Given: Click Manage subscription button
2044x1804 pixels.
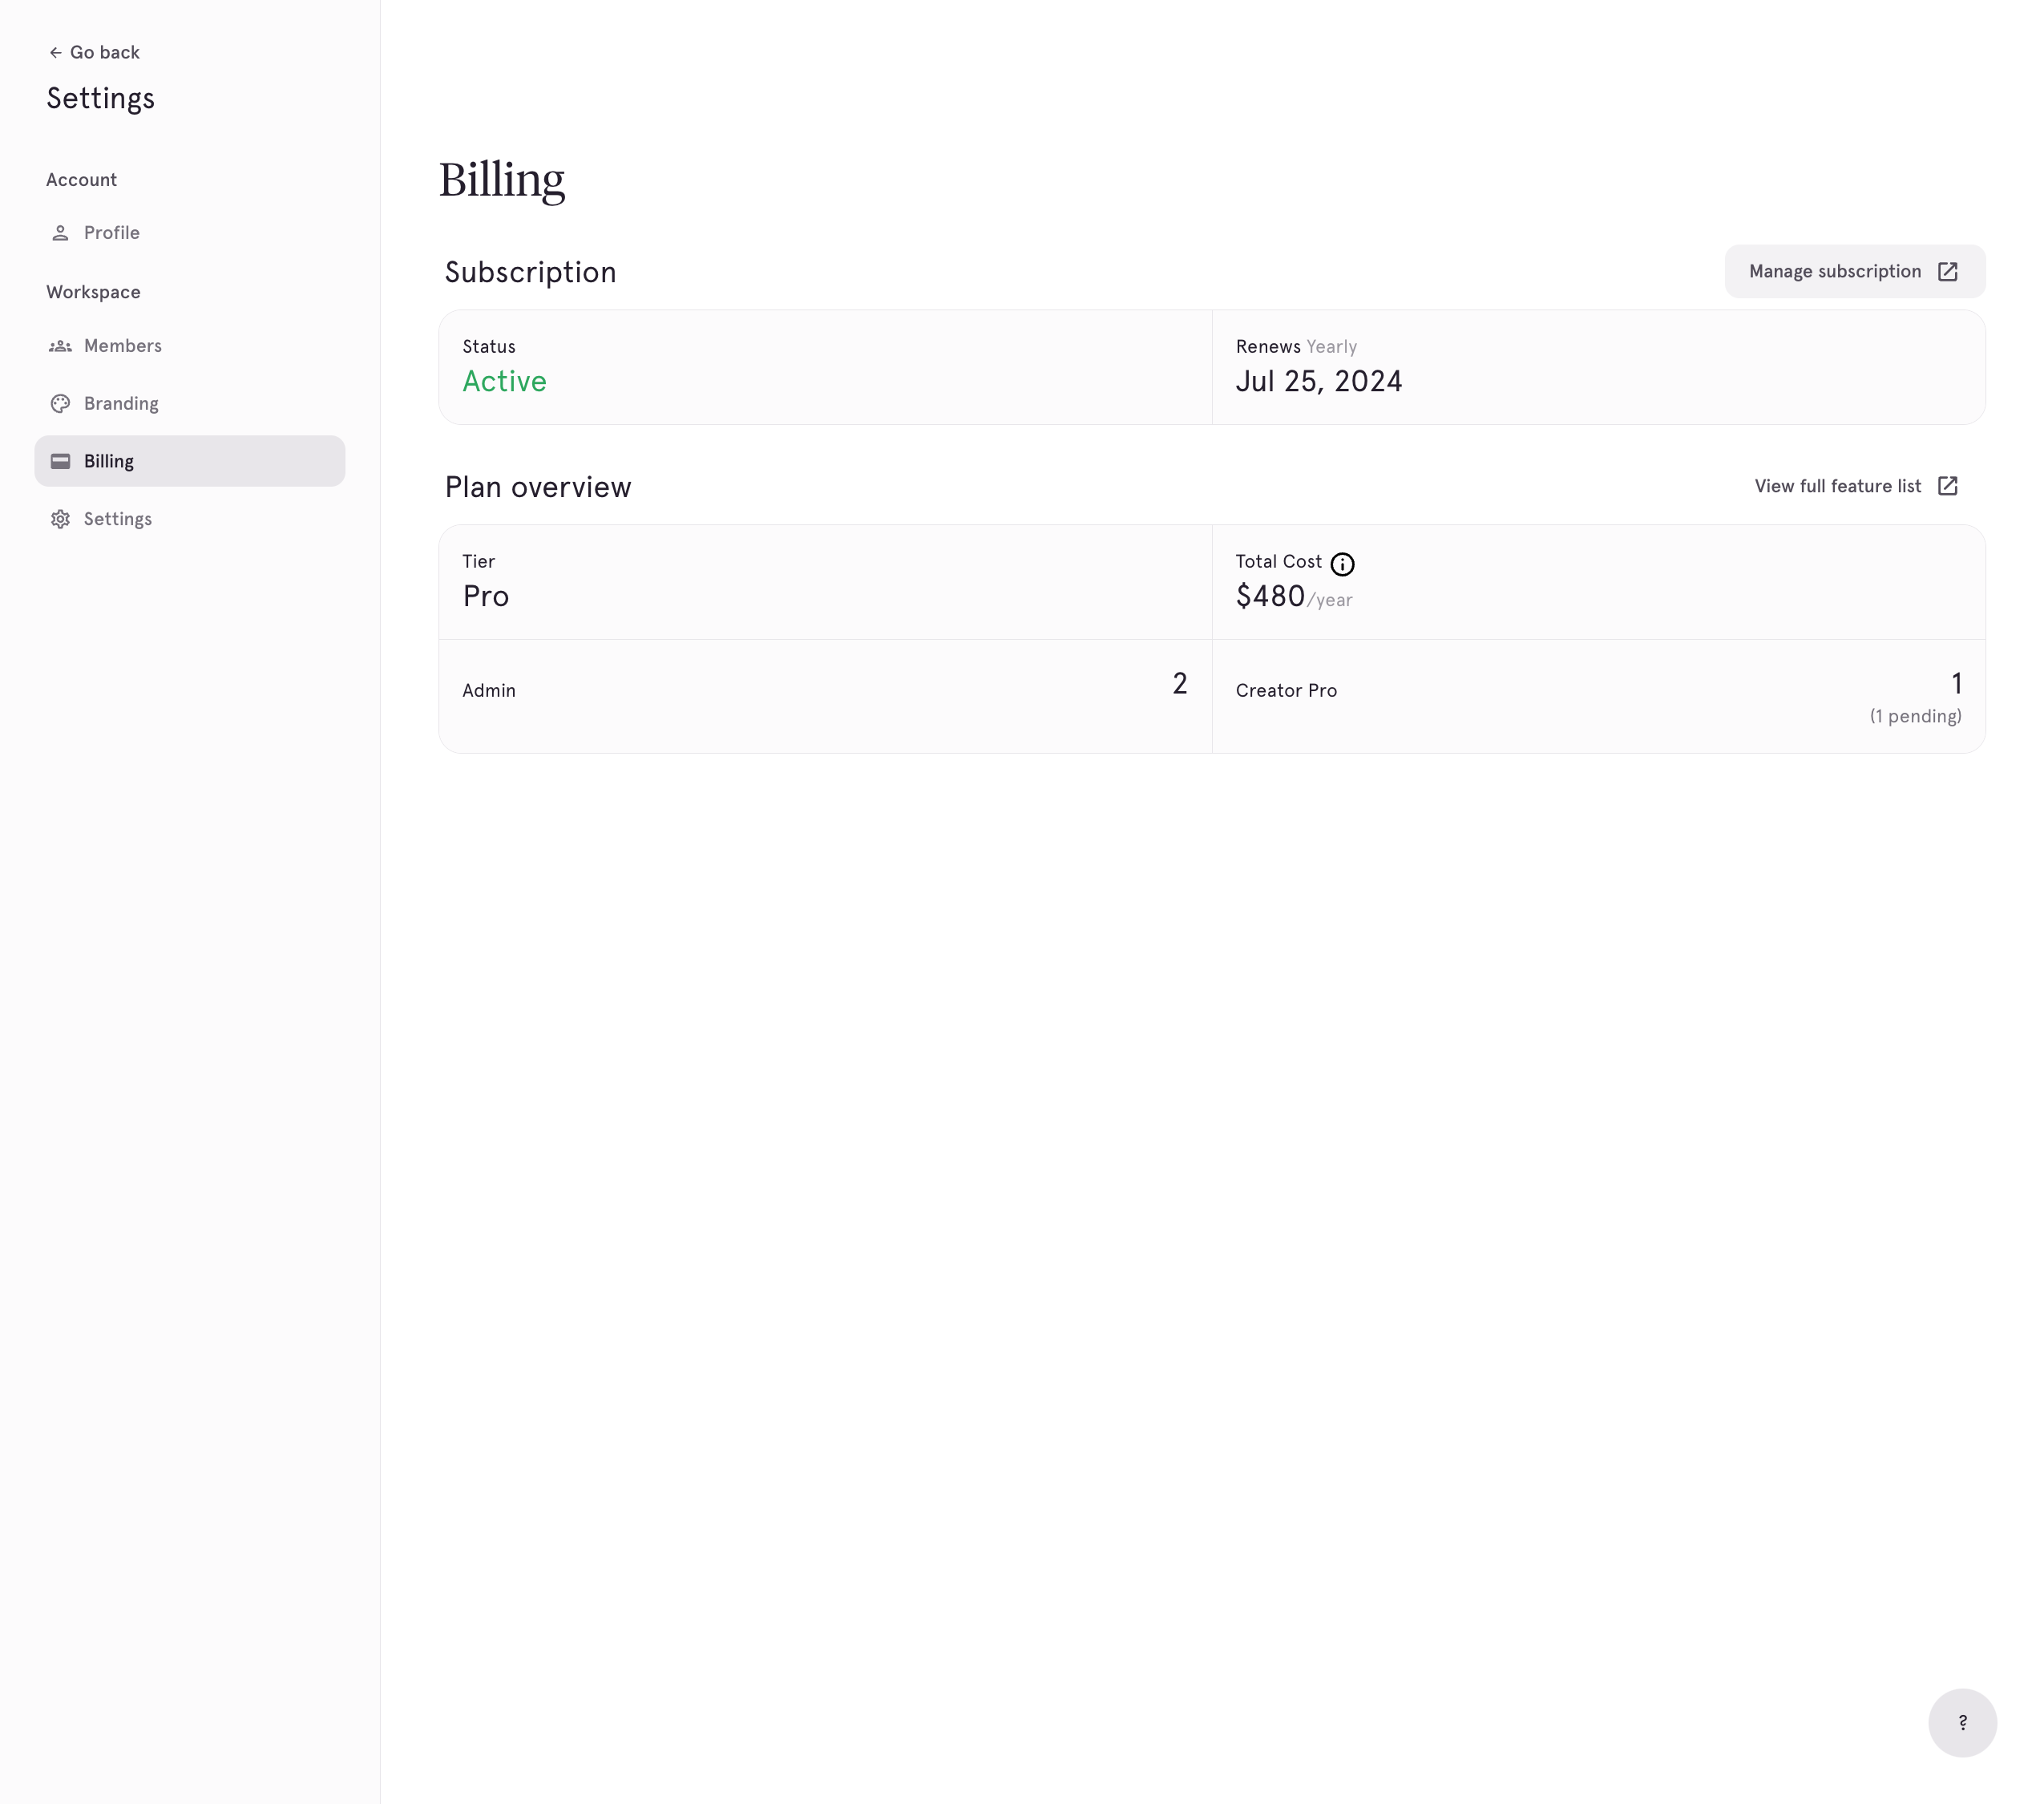Looking at the screenshot, I should 1854,272.
